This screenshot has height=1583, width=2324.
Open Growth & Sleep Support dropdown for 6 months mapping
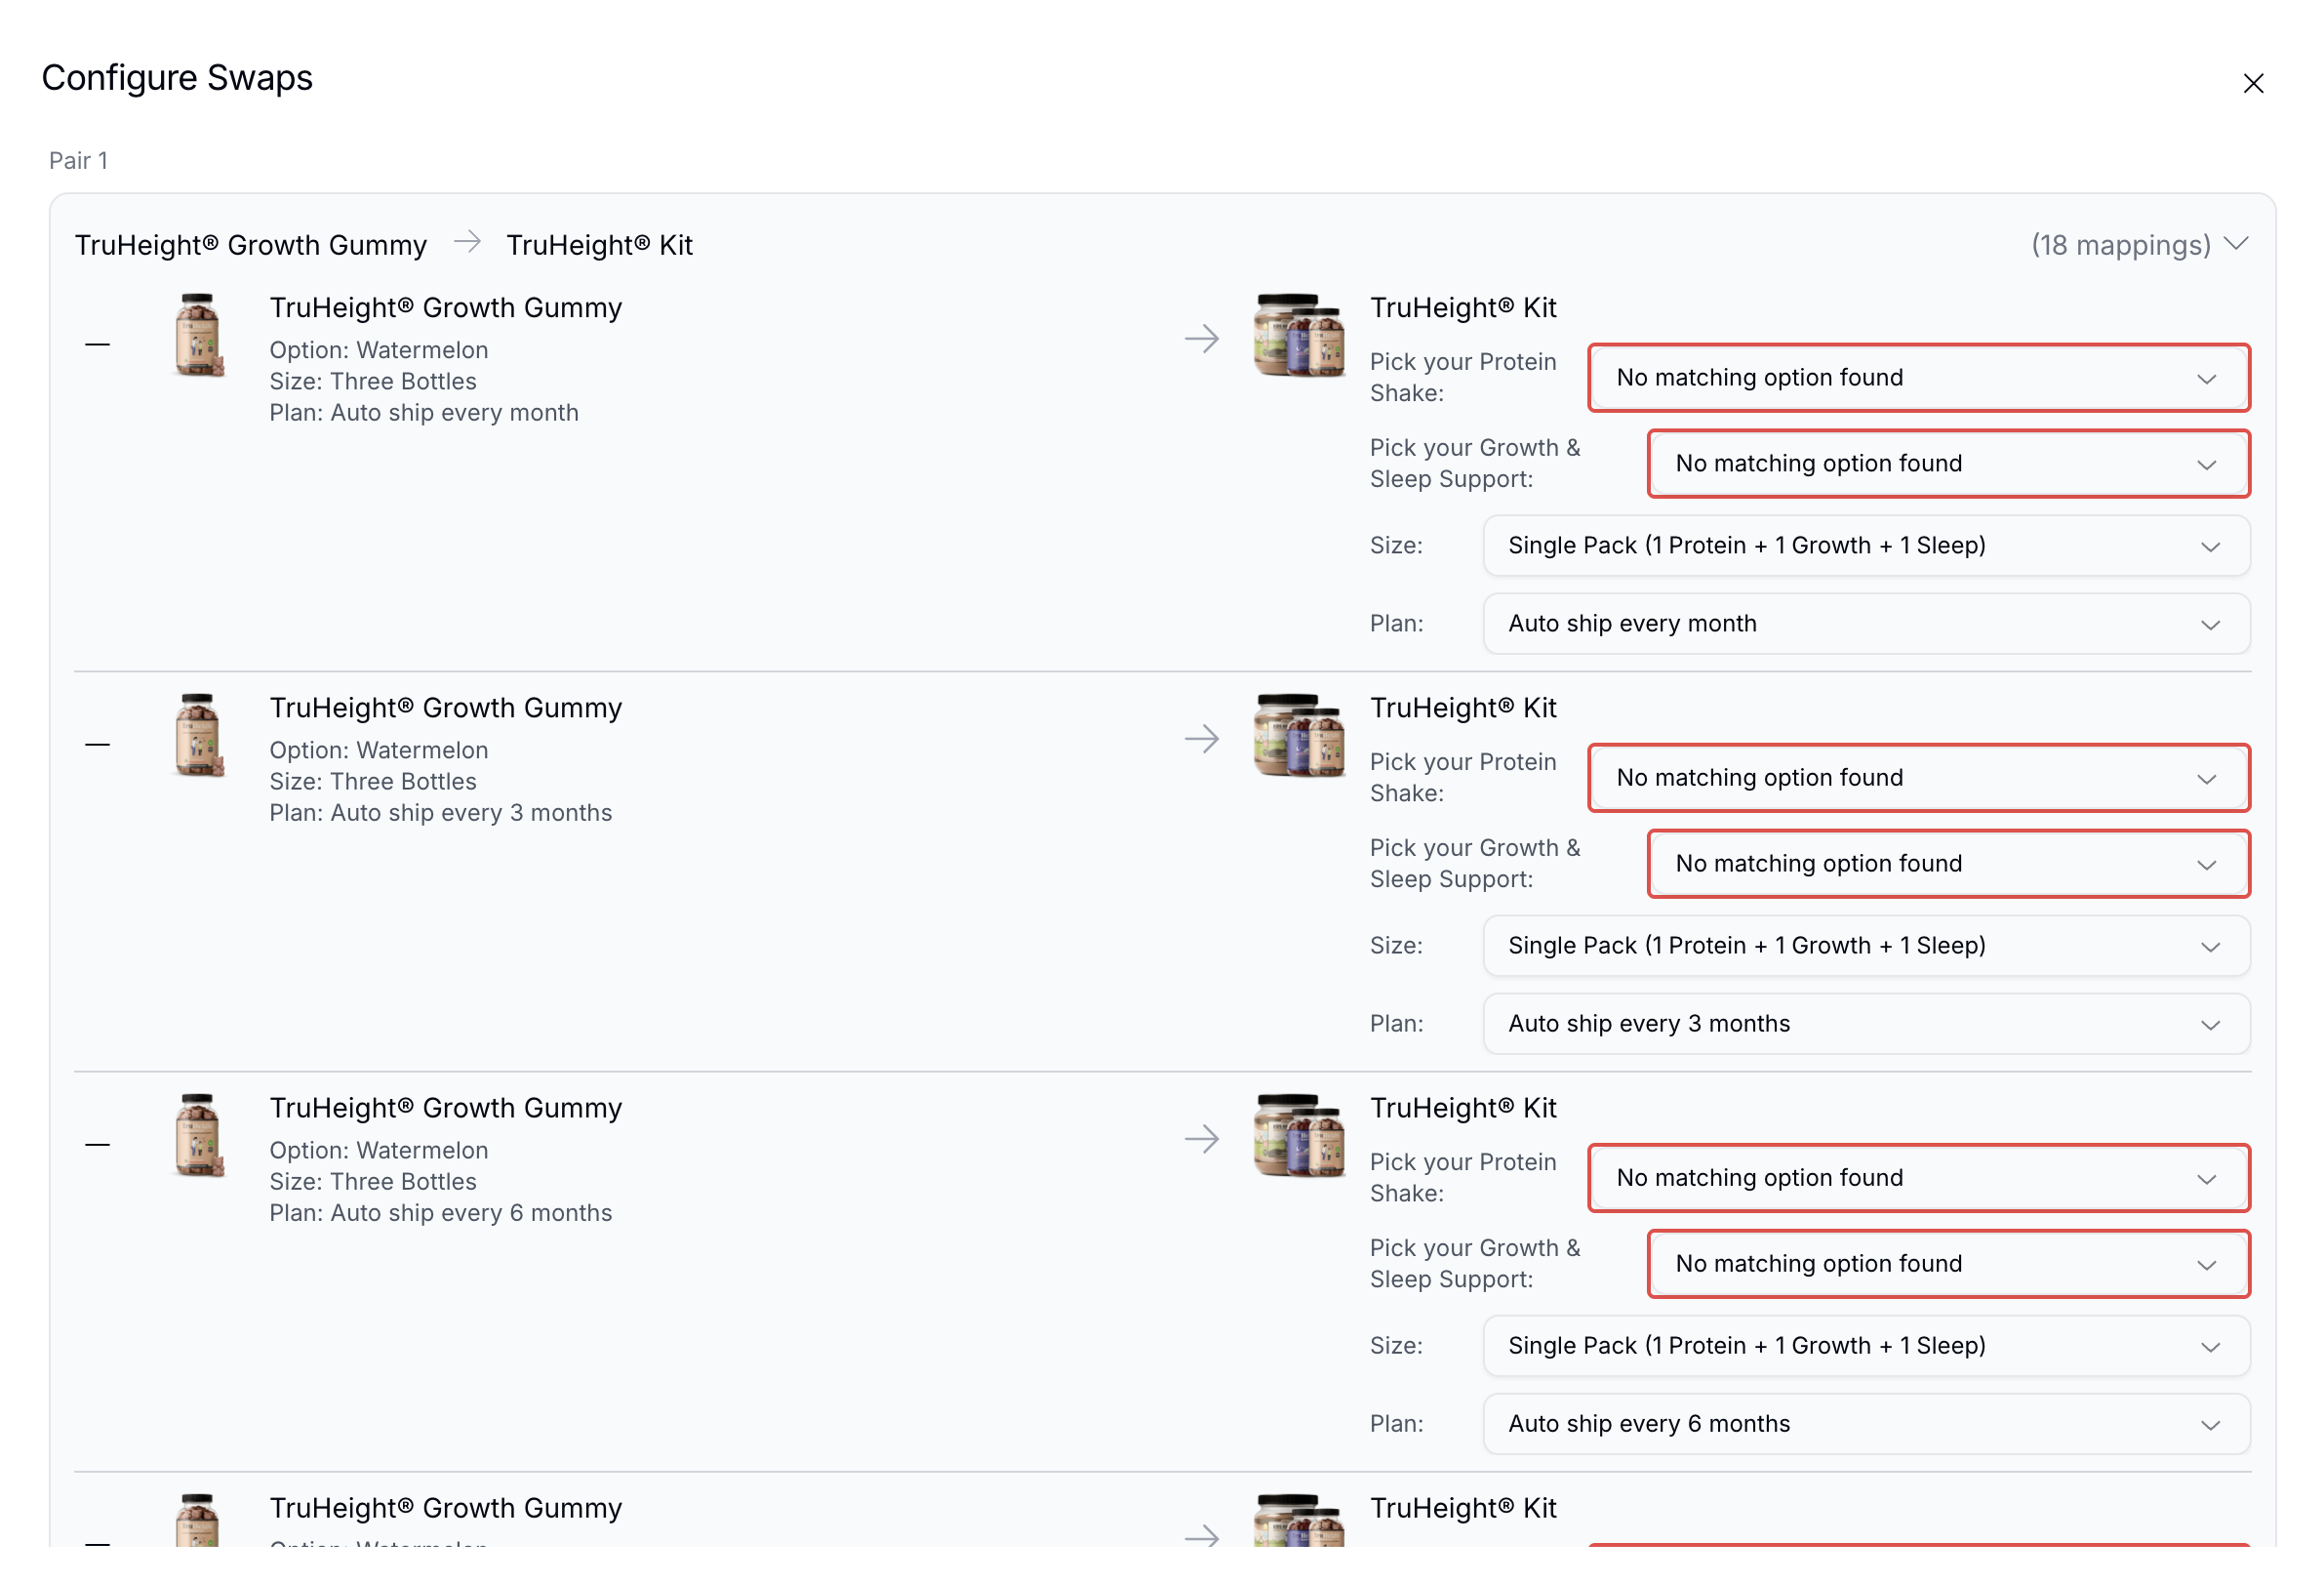1948,1263
